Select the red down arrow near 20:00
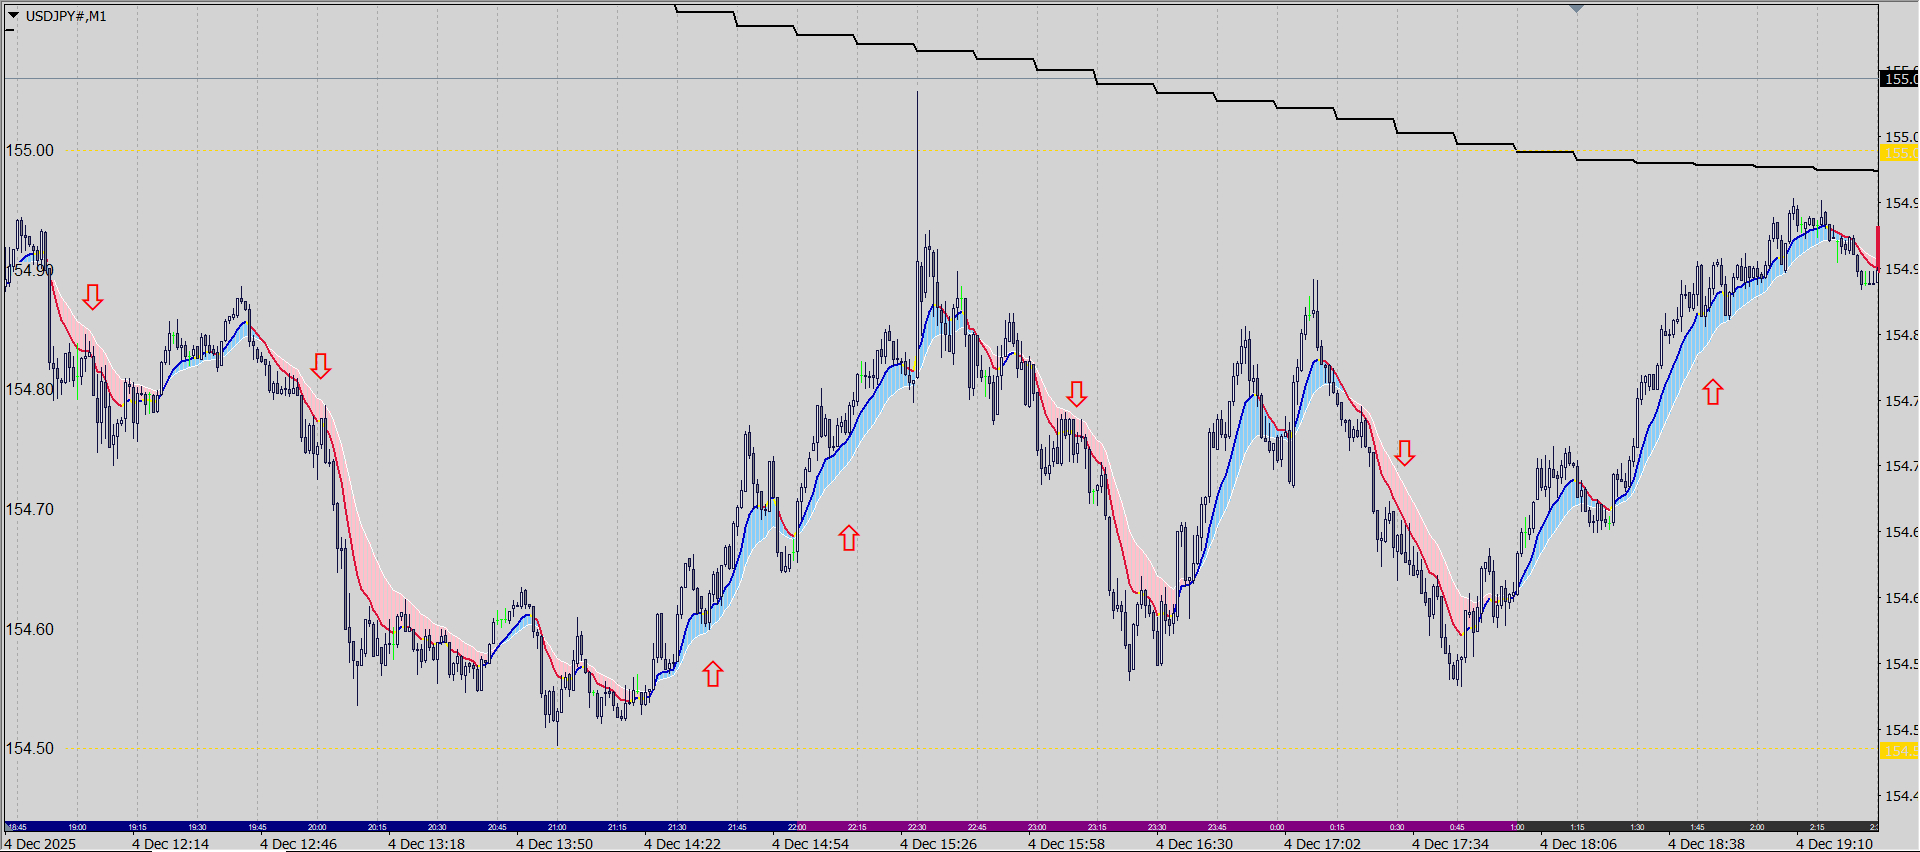 pos(320,366)
